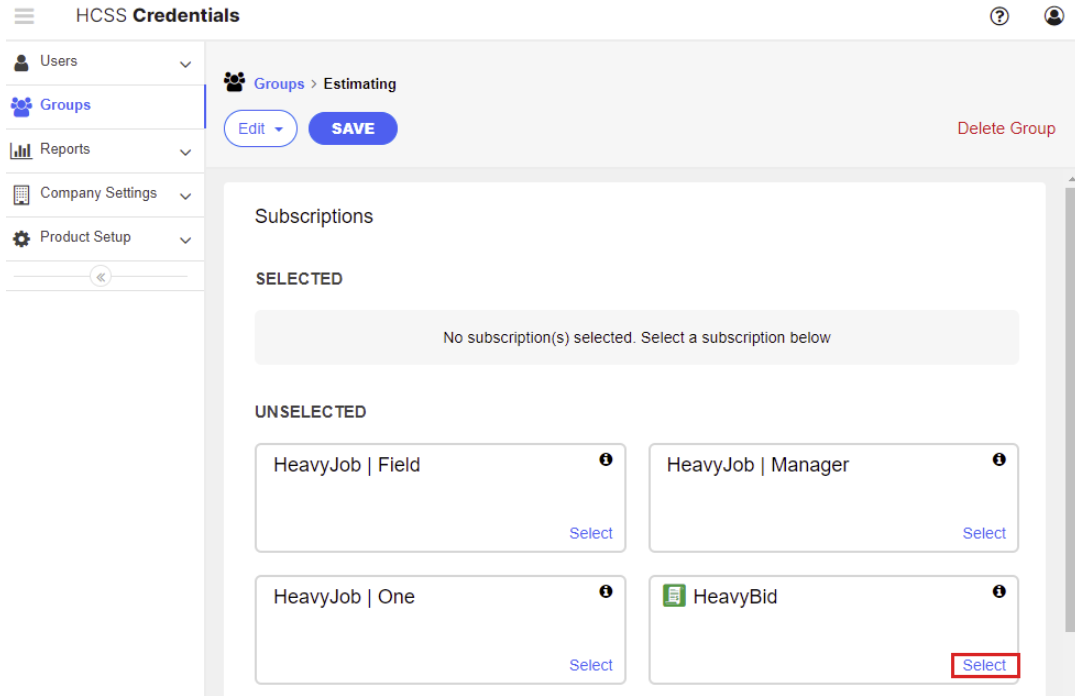Click the help question mark icon

pyautogui.click(x=998, y=16)
